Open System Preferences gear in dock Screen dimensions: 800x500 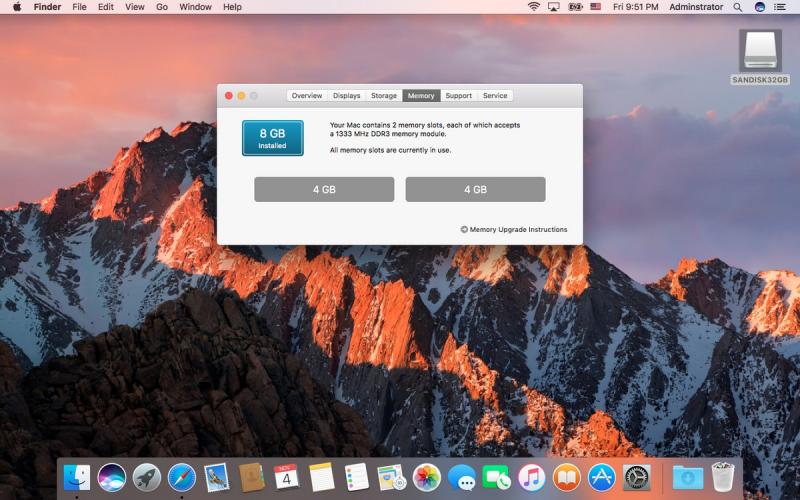click(636, 478)
